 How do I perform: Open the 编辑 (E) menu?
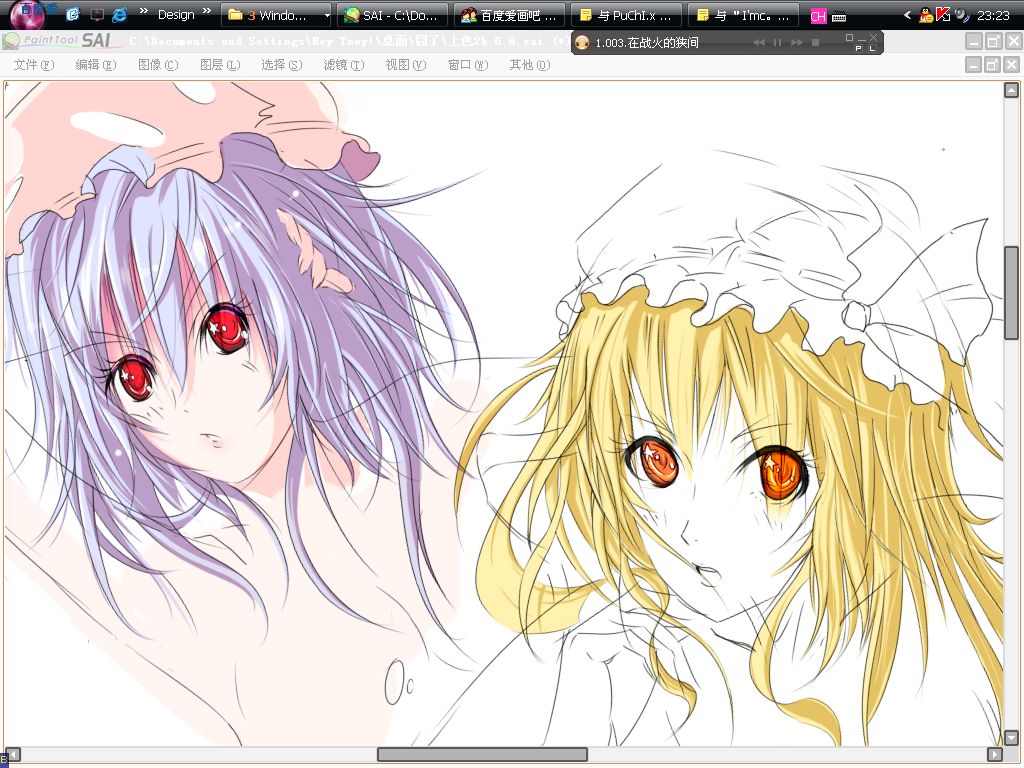[x=95, y=65]
